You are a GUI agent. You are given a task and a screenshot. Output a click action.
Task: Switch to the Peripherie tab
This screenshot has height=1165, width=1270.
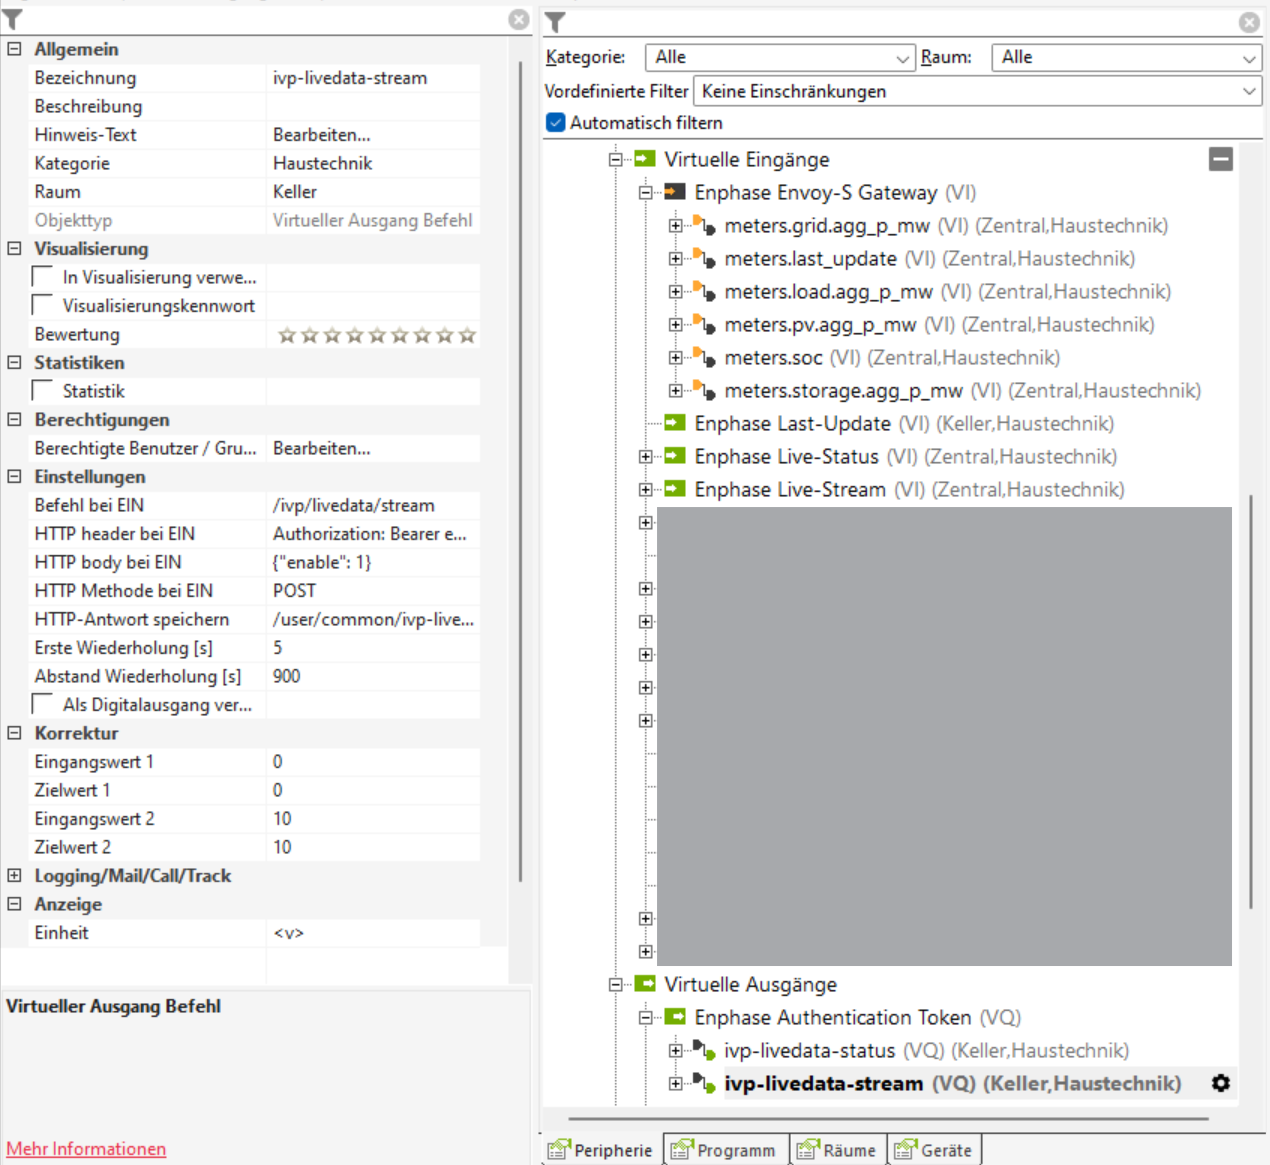601,1150
